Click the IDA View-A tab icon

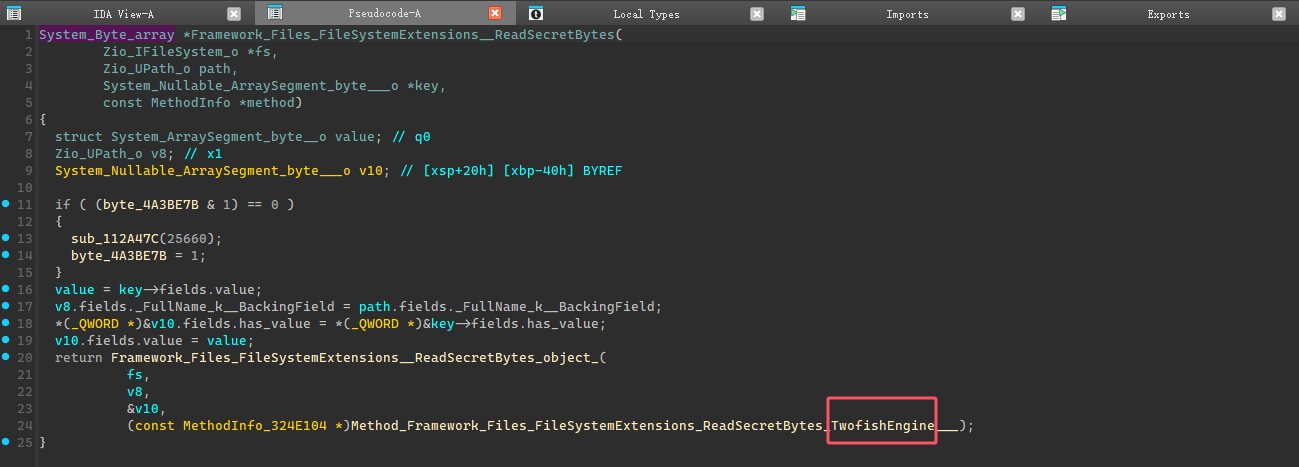pyautogui.click(x=14, y=14)
